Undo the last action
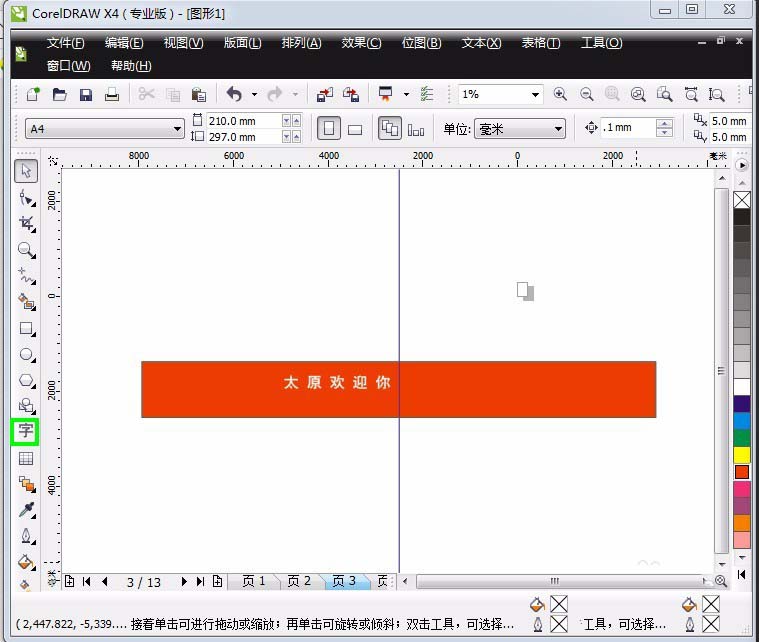The image size is (759, 642). point(234,94)
